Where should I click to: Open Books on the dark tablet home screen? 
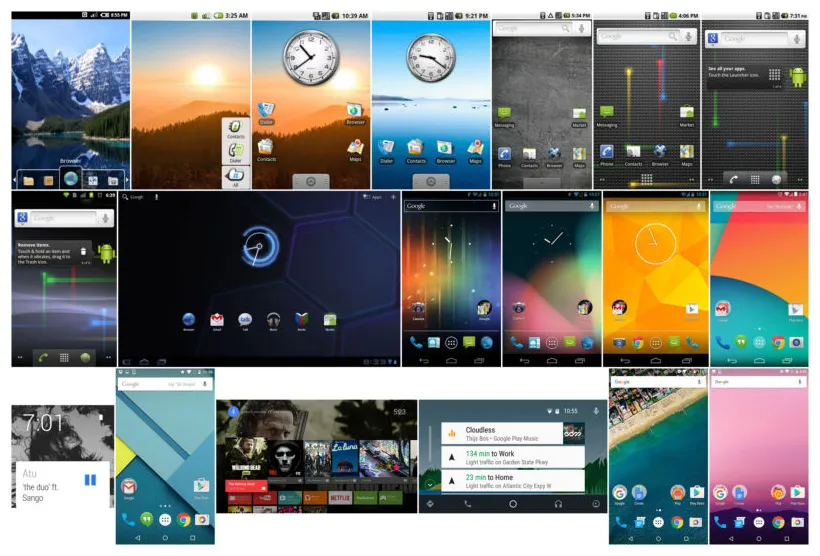pos(301,320)
